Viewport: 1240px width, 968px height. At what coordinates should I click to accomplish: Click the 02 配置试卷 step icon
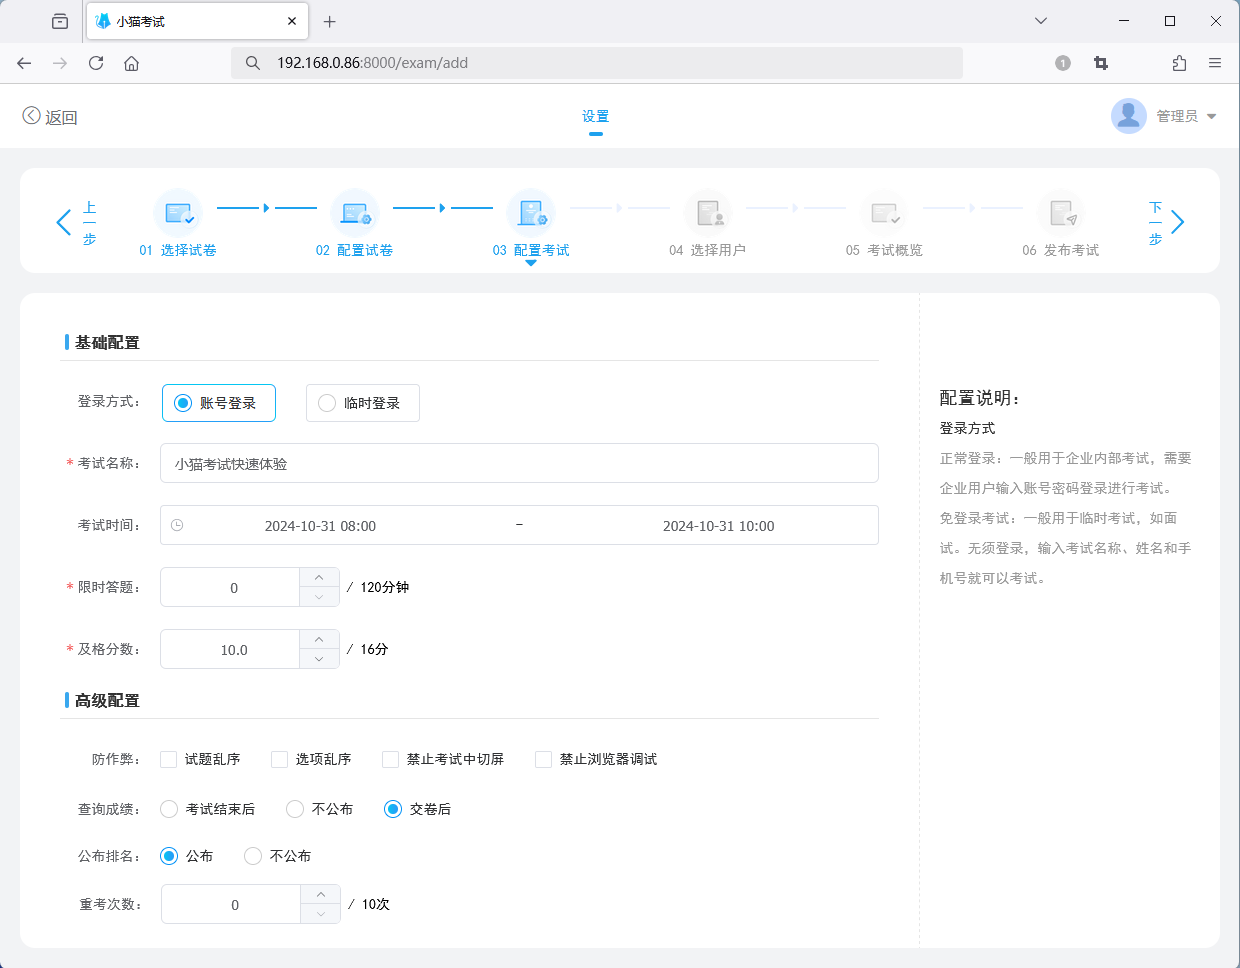click(355, 213)
